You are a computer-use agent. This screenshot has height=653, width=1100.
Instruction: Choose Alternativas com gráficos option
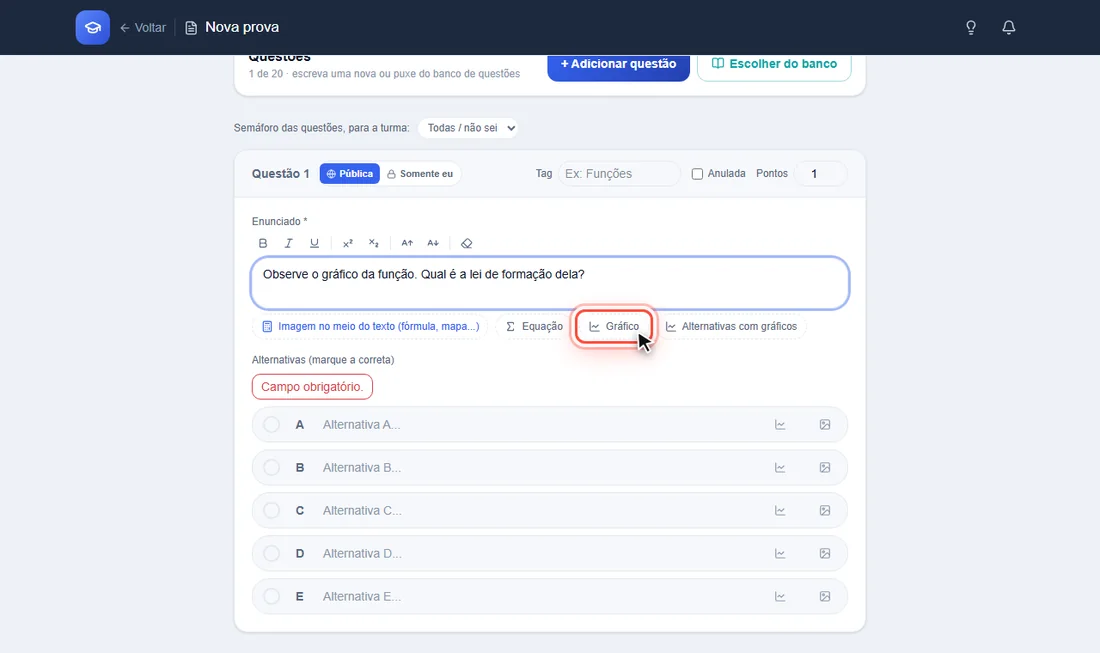731,327
